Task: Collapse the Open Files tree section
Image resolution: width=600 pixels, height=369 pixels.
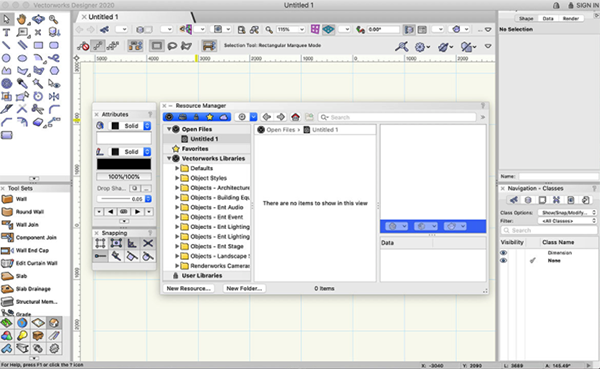Action: point(169,129)
